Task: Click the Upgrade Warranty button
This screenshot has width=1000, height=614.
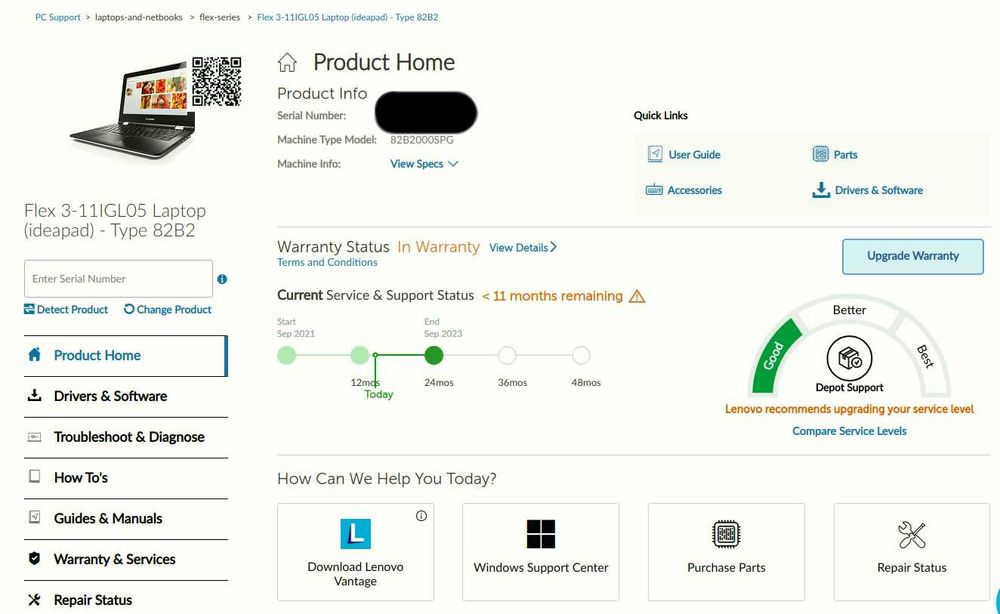Action: coord(912,256)
